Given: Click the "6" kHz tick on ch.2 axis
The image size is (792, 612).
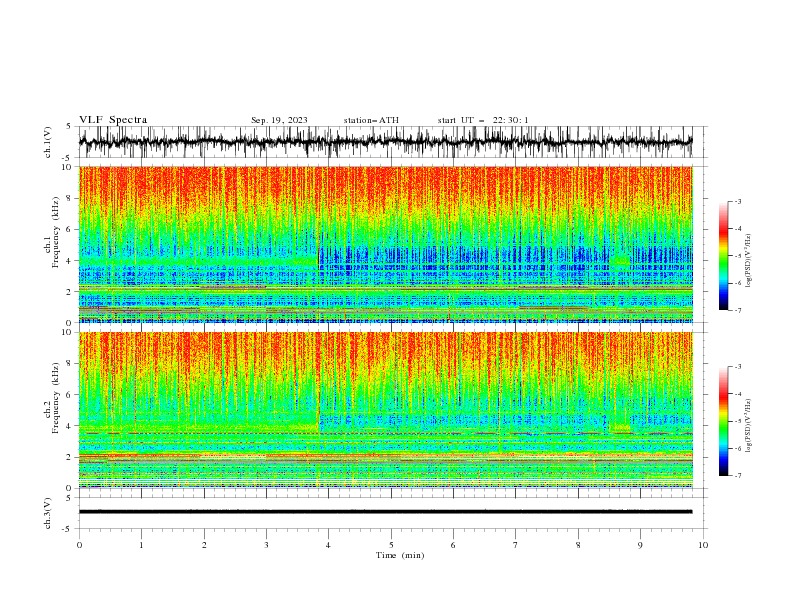Looking at the screenshot, I should coord(70,395).
